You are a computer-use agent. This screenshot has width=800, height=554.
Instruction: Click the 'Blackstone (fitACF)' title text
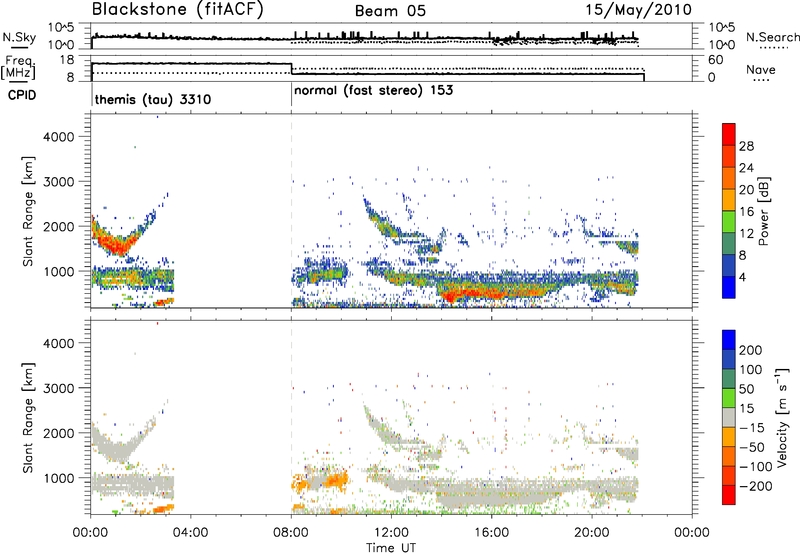(x=178, y=10)
